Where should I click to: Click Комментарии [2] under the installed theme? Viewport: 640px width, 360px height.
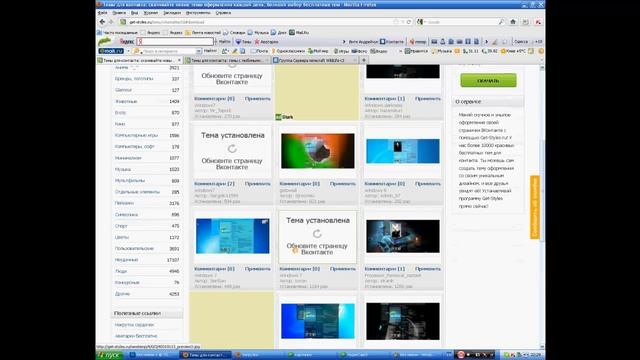[214, 184]
